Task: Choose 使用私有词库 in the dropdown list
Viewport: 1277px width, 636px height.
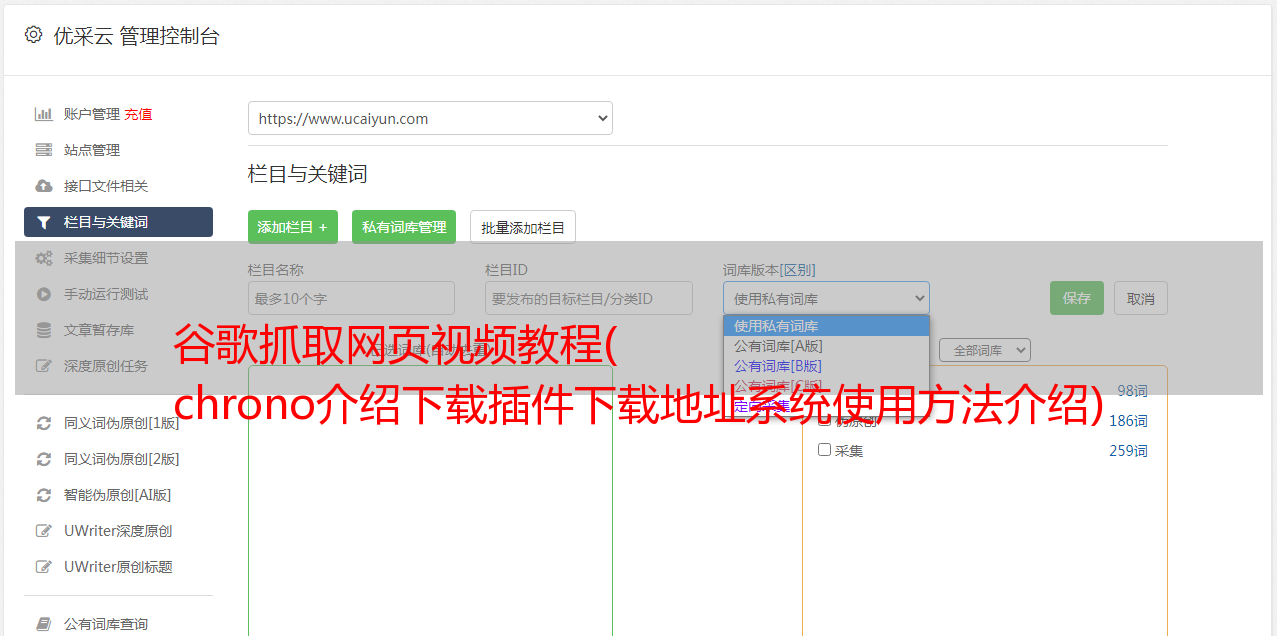Action: [x=826, y=326]
